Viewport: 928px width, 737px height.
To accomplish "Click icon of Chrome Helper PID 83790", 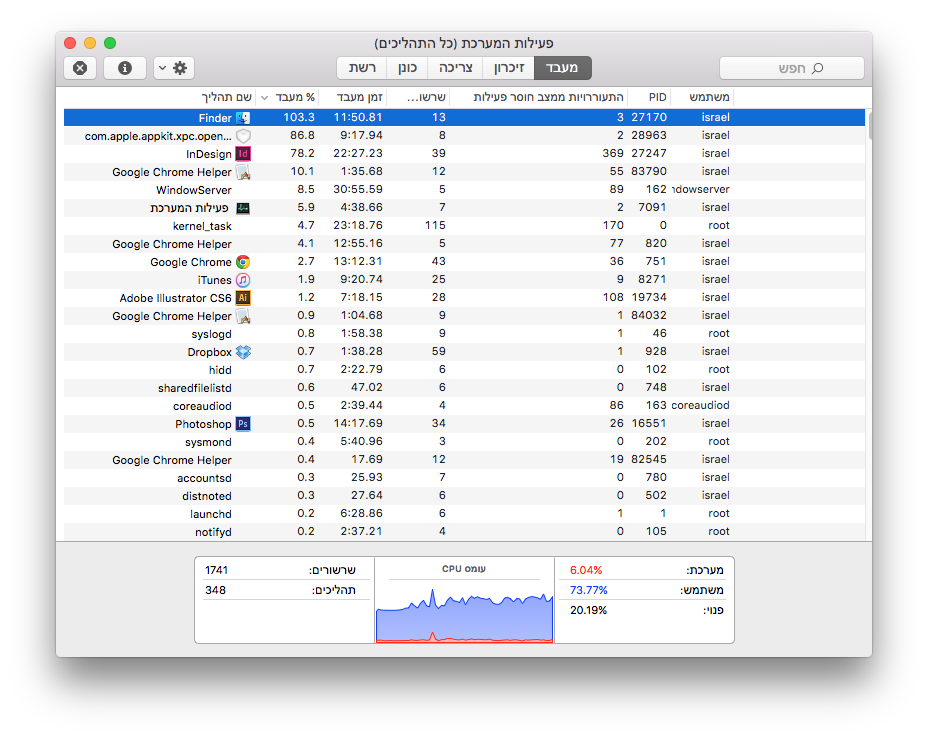I will [243, 172].
